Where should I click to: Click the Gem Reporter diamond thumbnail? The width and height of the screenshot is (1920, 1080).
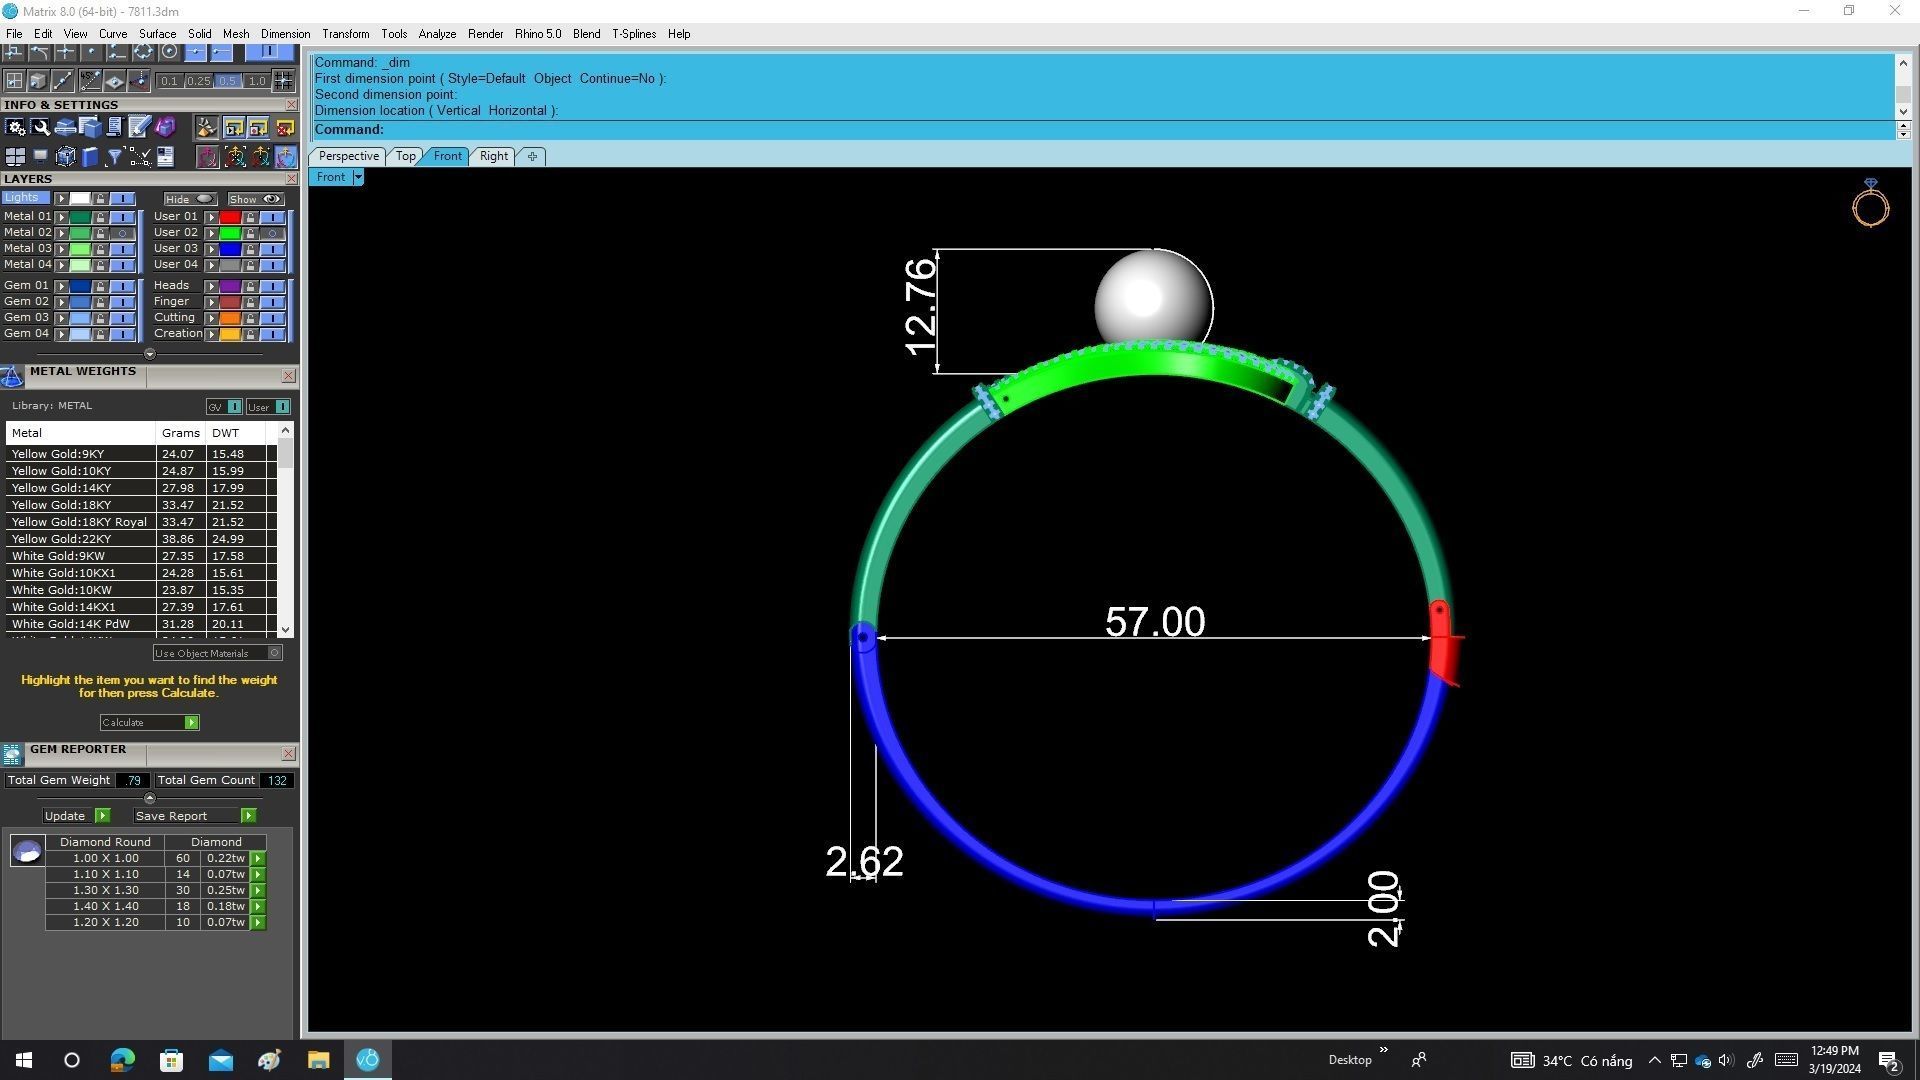(x=27, y=851)
